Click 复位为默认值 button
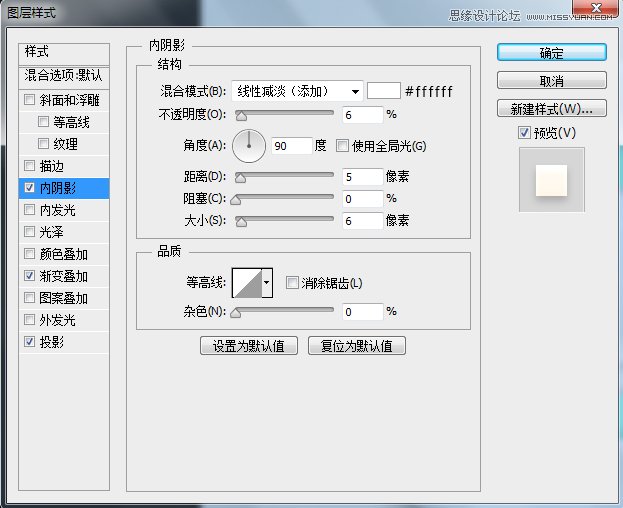 click(357, 346)
